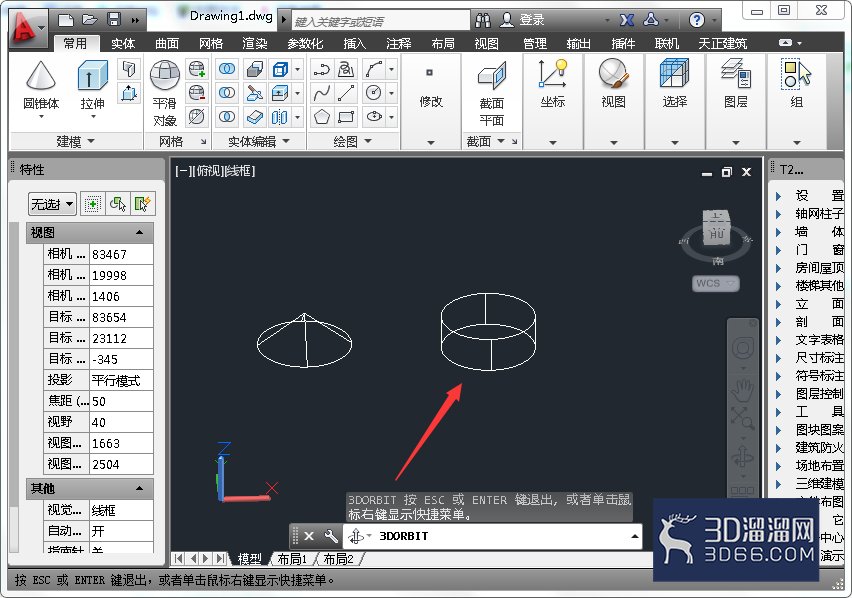The height and width of the screenshot is (598, 852).
Task: Click the ViewCube front (前) face
Action: [x=717, y=234]
